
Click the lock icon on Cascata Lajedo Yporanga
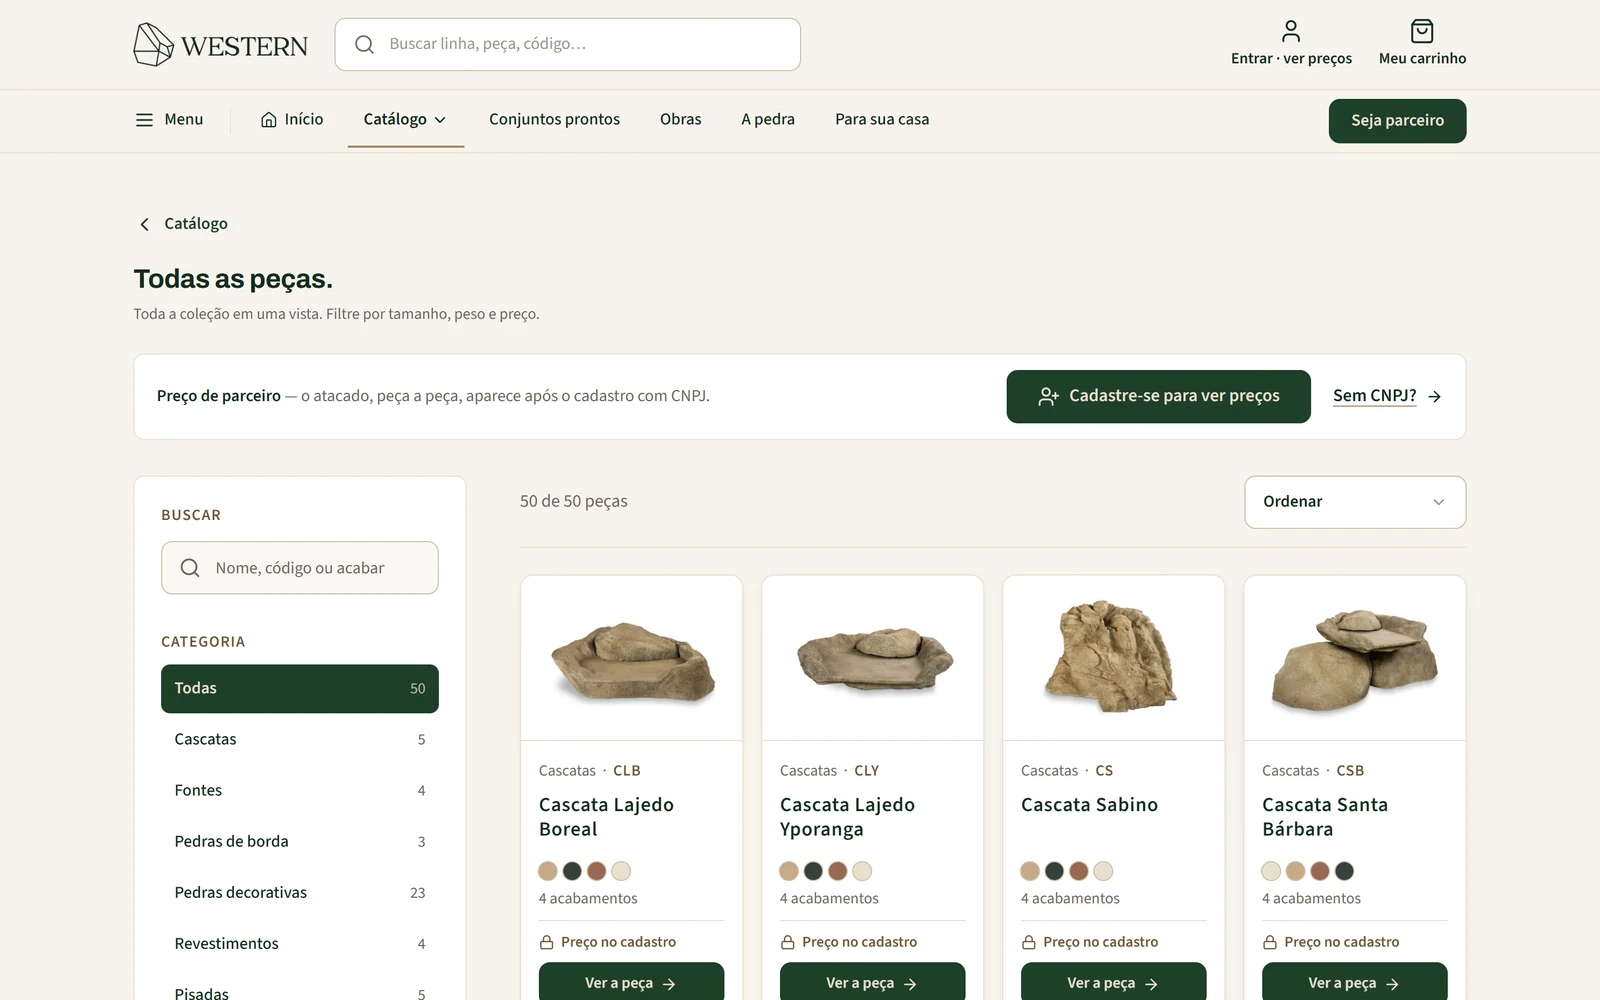[x=788, y=942]
